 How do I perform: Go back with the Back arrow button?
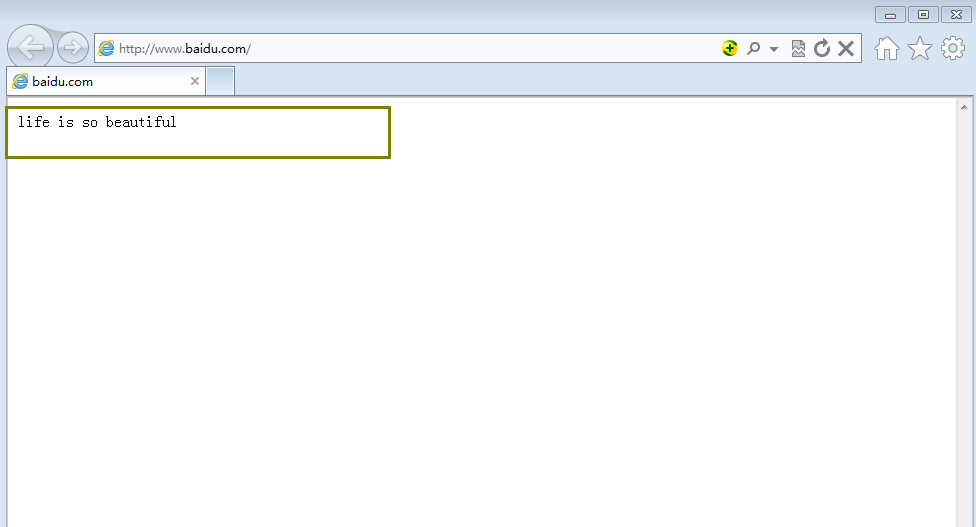(x=30, y=47)
